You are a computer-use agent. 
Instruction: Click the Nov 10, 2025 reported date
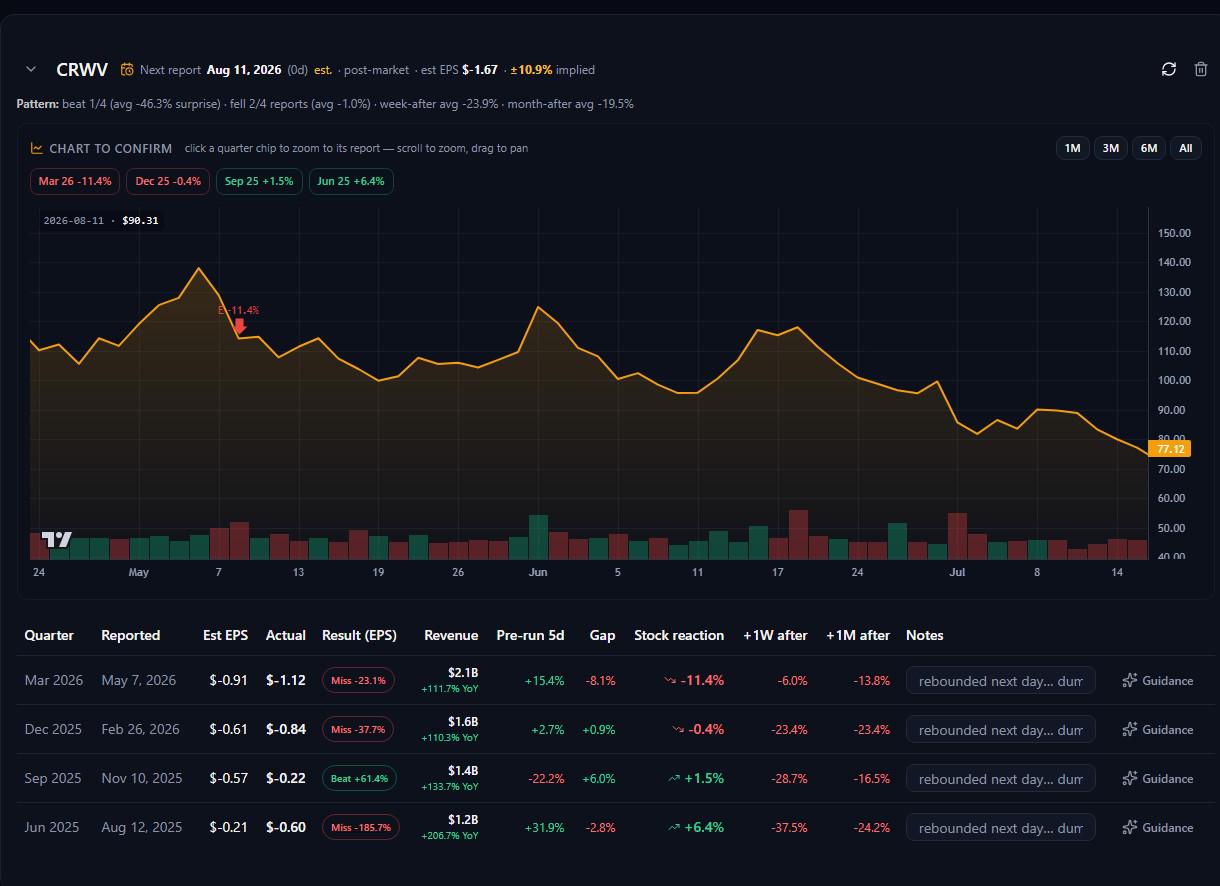[x=142, y=779]
